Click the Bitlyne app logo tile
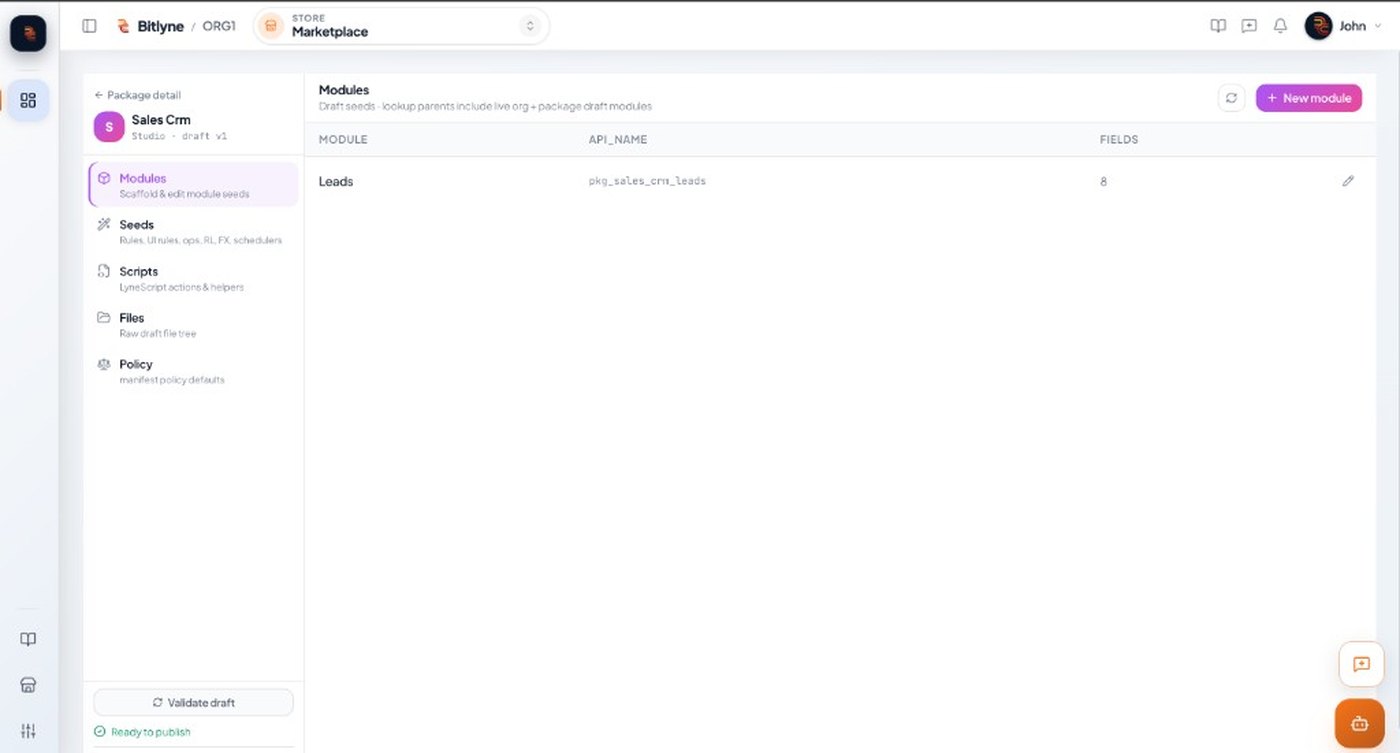 point(28,32)
